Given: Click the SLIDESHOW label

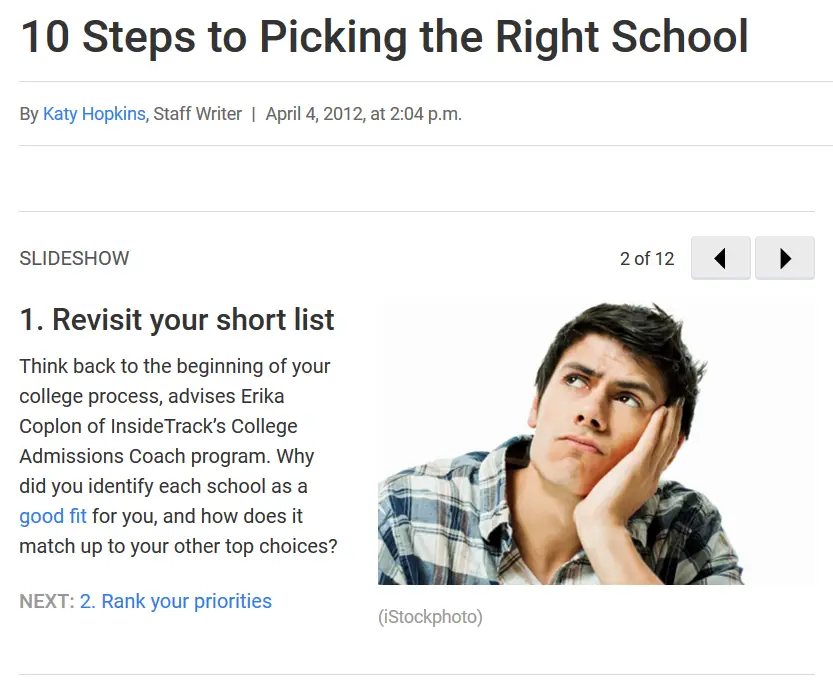Looking at the screenshot, I should tap(74, 258).
